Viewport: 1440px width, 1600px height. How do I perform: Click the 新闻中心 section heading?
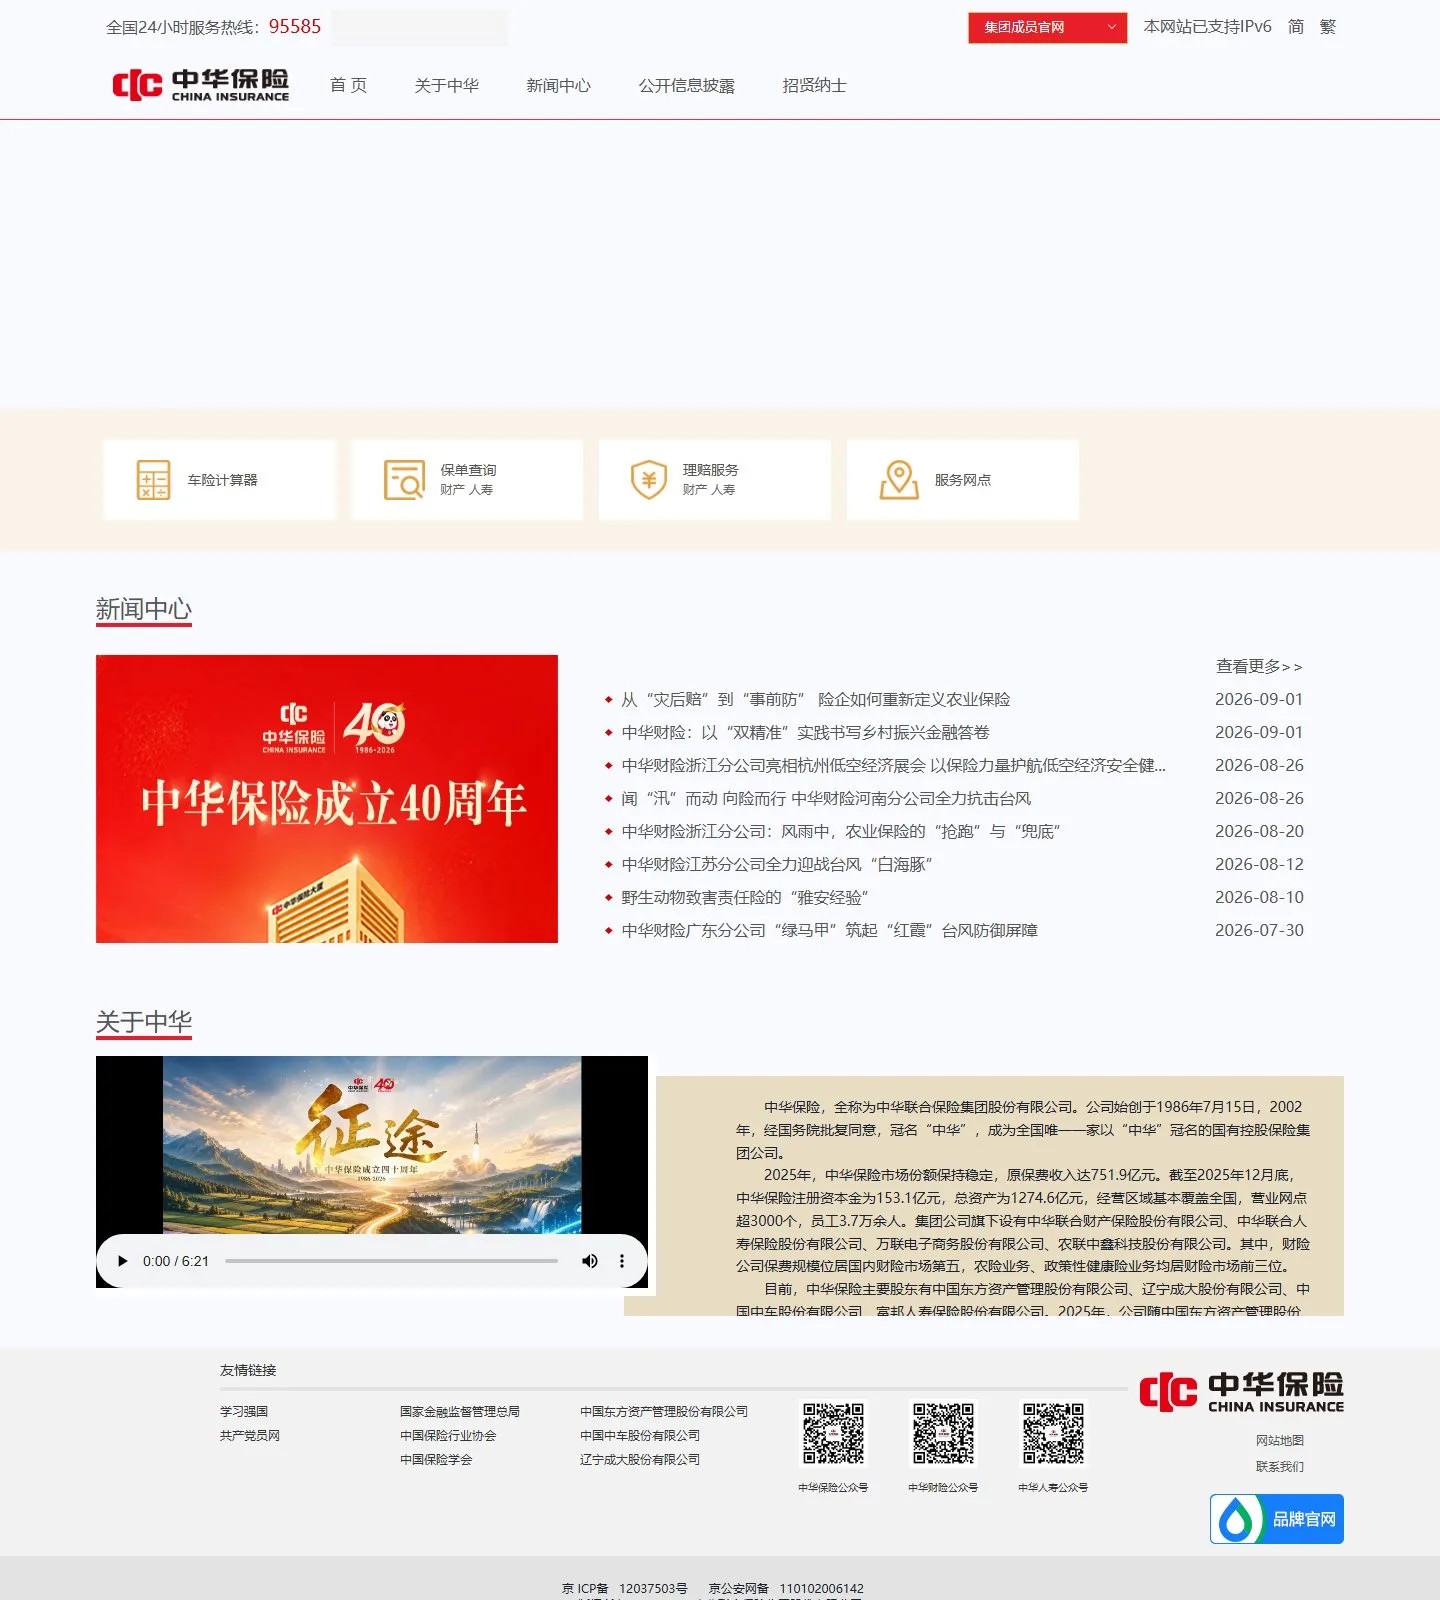coord(144,609)
